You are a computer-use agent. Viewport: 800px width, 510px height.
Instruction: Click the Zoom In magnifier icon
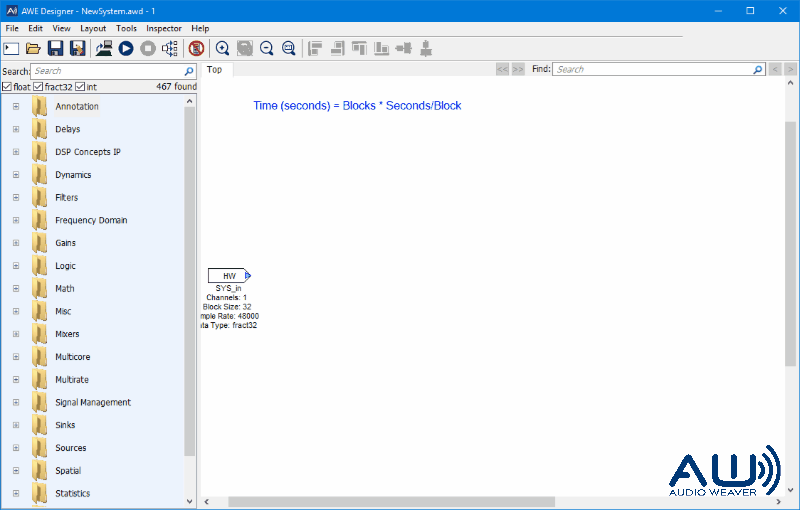pyautogui.click(x=222, y=48)
